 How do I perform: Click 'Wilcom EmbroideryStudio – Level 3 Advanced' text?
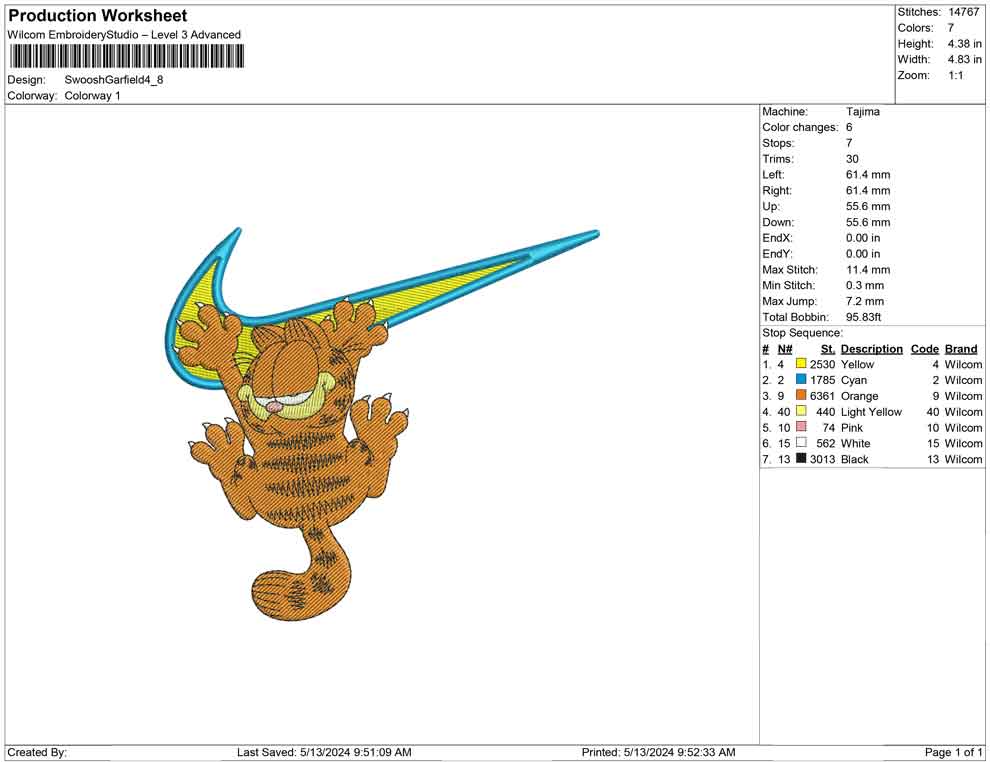pyautogui.click(x=124, y=35)
